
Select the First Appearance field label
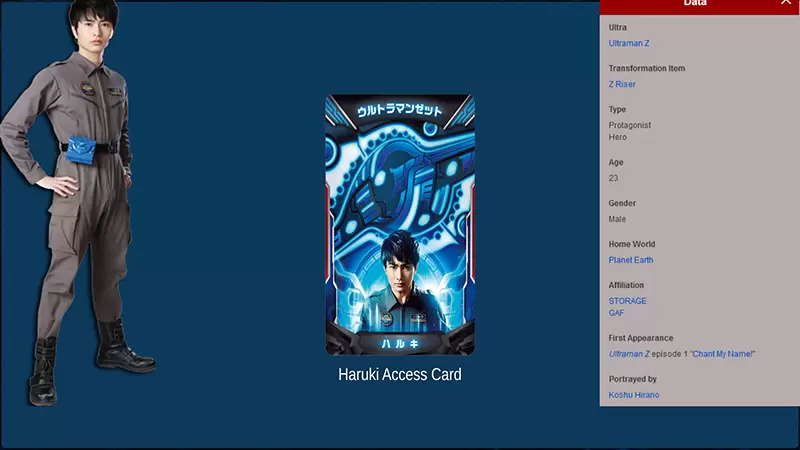point(640,338)
